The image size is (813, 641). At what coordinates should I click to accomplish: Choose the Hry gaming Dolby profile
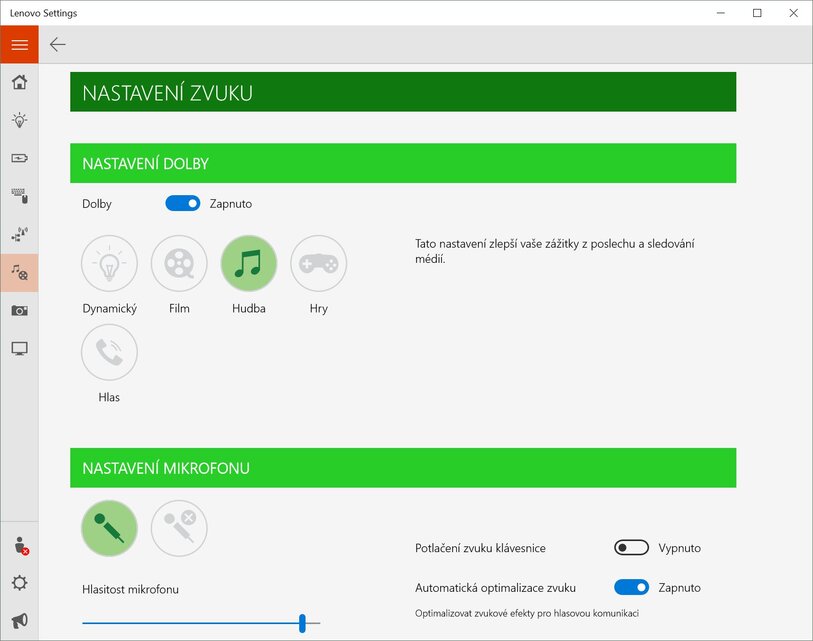tap(318, 264)
